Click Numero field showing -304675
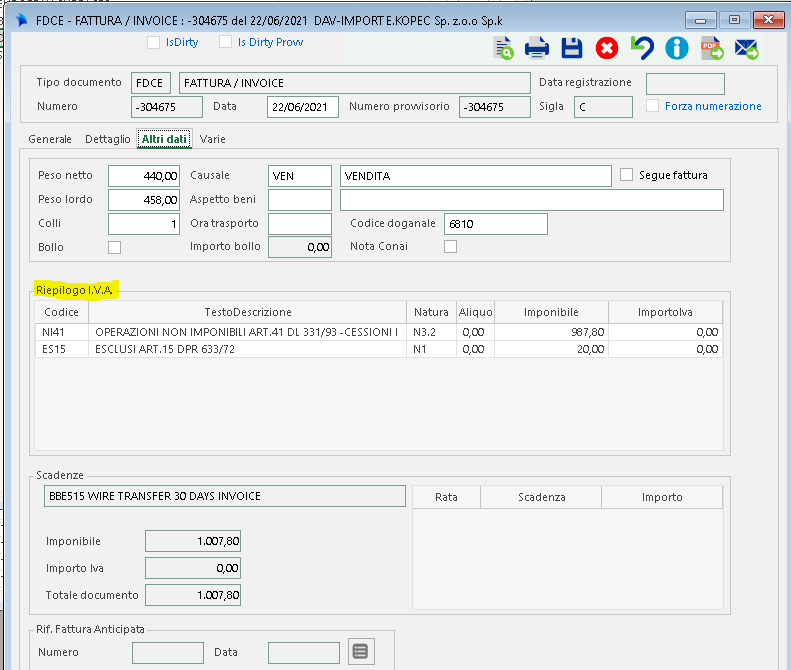This screenshot has height=670, width=791. (x=167, y=107)
